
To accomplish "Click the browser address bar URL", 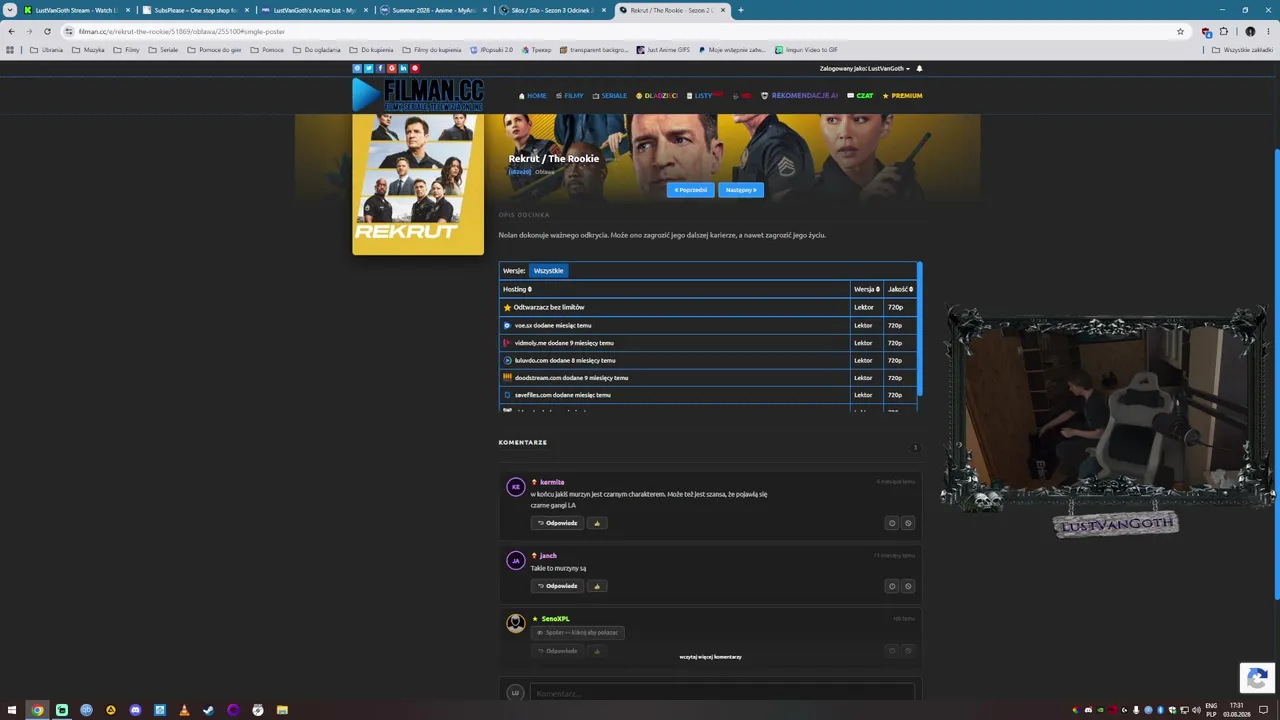I will coord(182,31).
